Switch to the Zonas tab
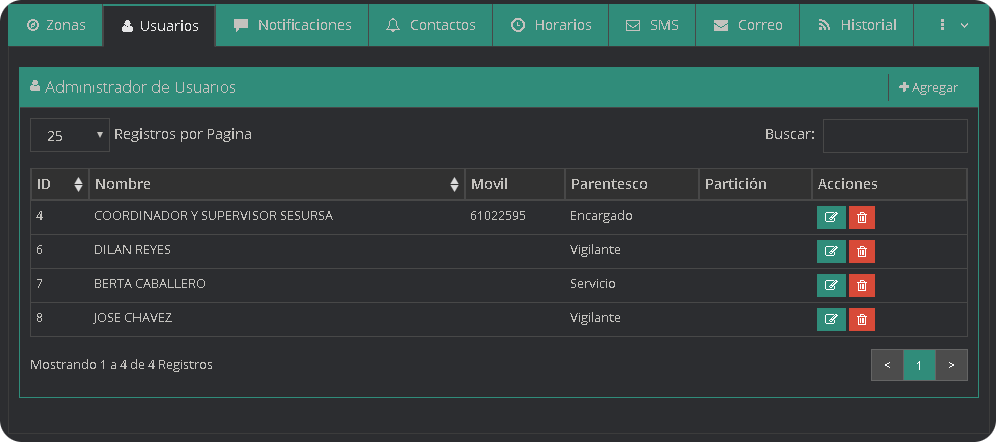Image resolution: width=996 pixels, height=442 pixels. [x=56, y=25]
